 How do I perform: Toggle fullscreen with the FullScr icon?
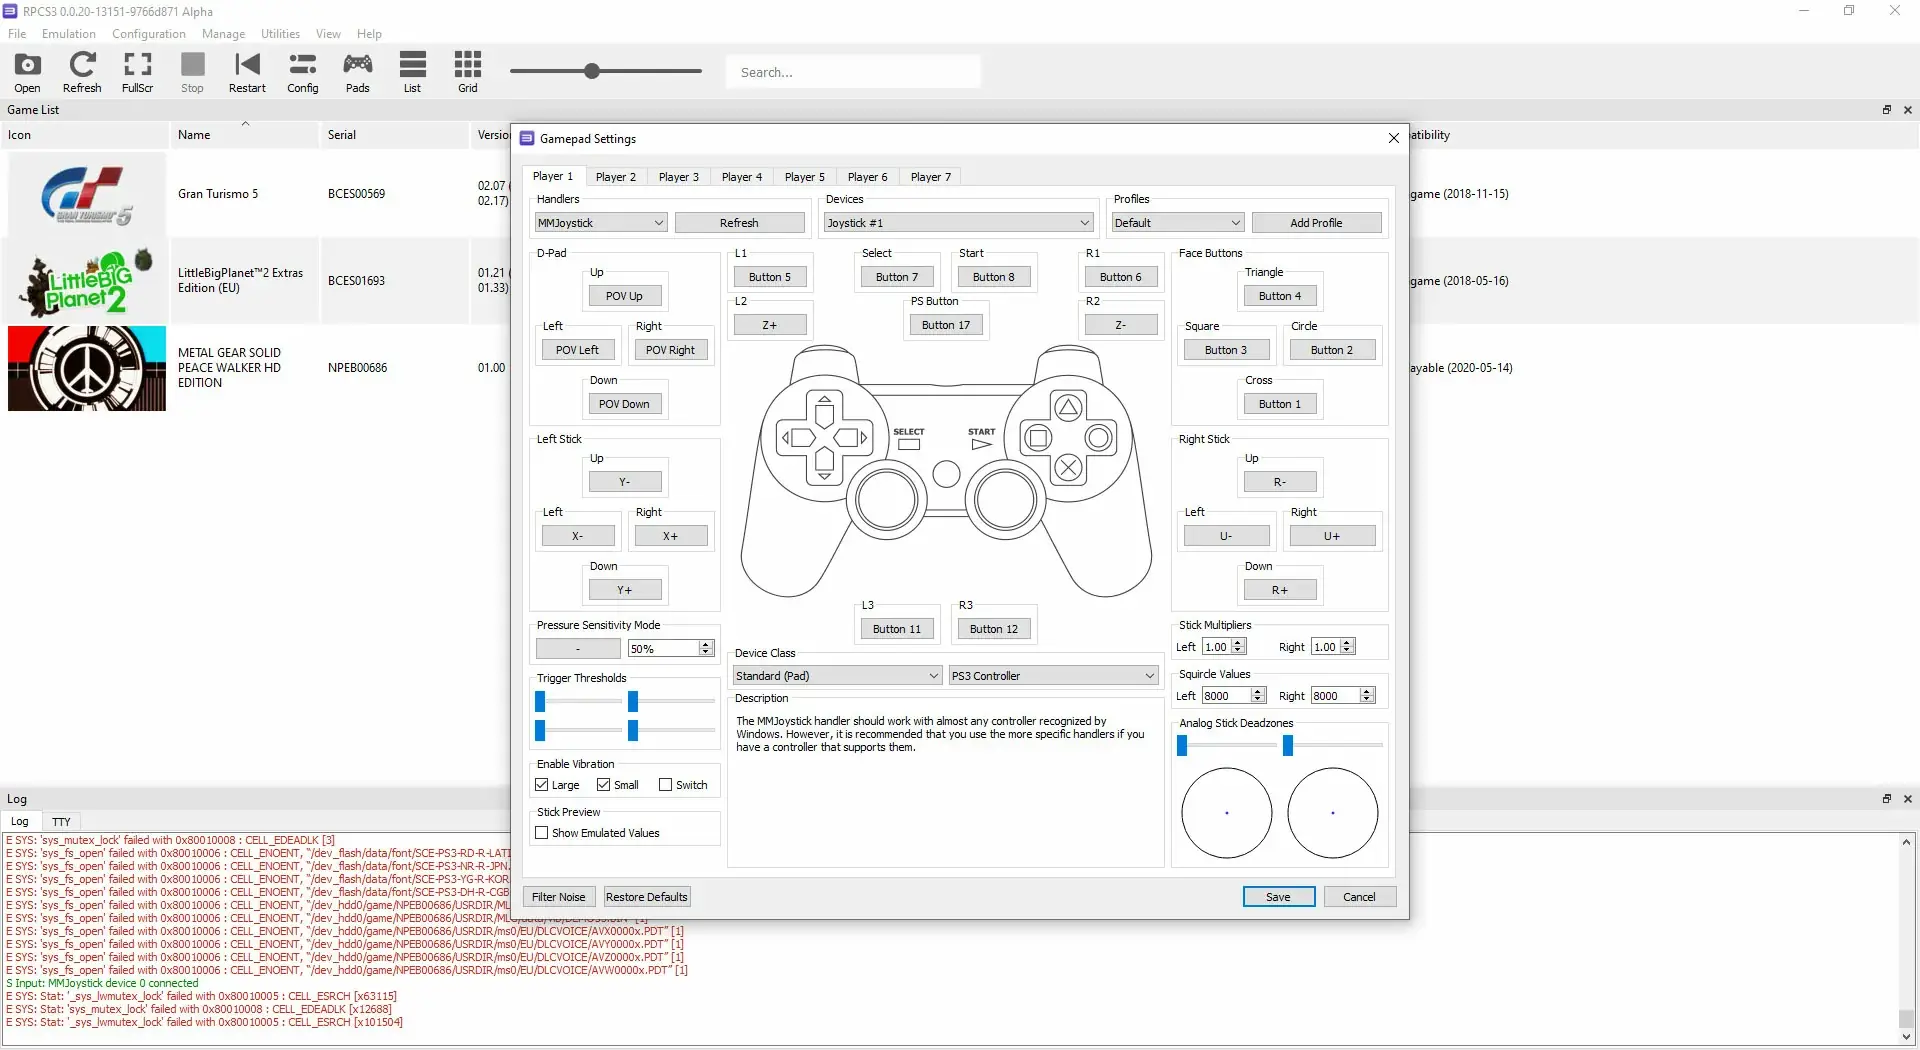click(137, 72)
